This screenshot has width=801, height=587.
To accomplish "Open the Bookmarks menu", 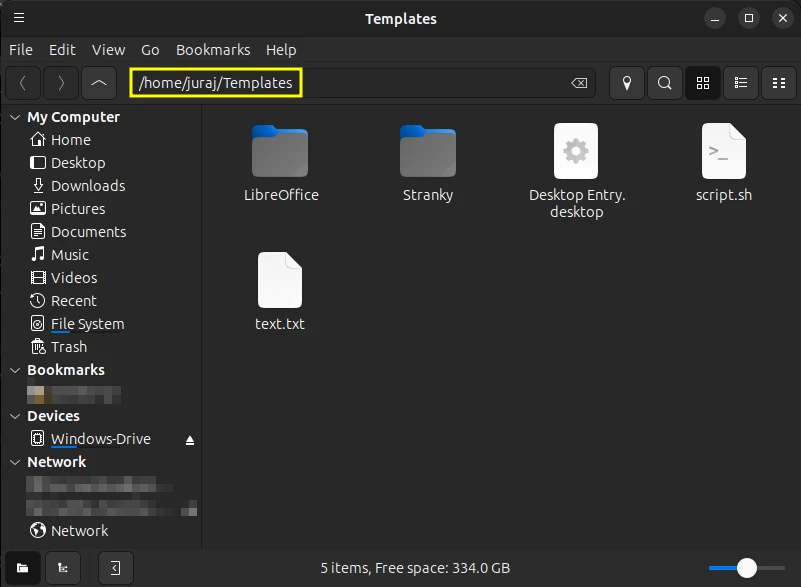I will [213, 50].
